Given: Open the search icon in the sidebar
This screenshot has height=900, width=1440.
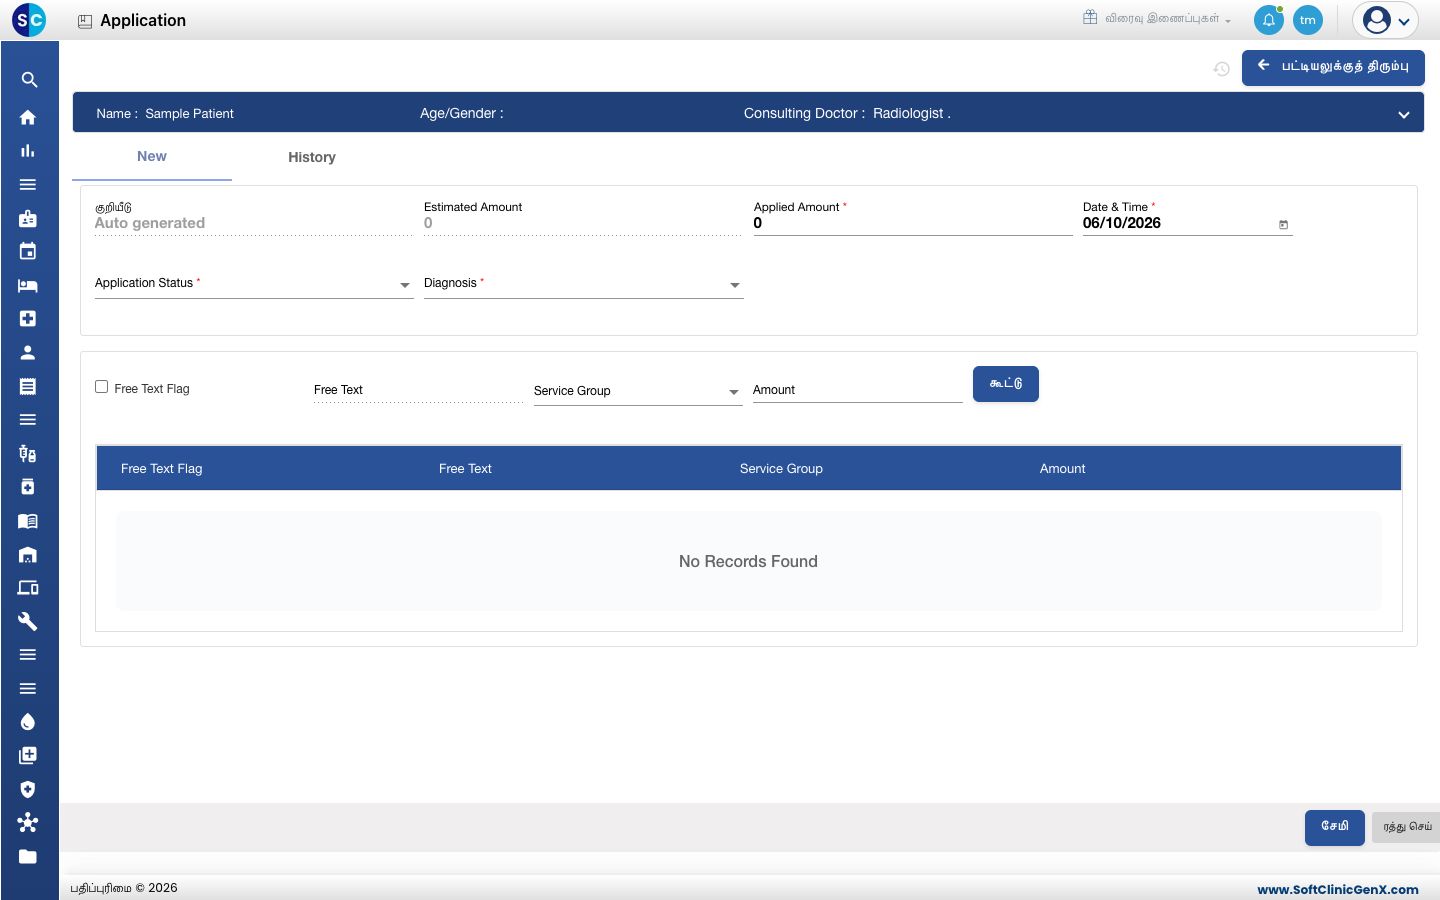Looking at the screenshot, I should 29,80.
